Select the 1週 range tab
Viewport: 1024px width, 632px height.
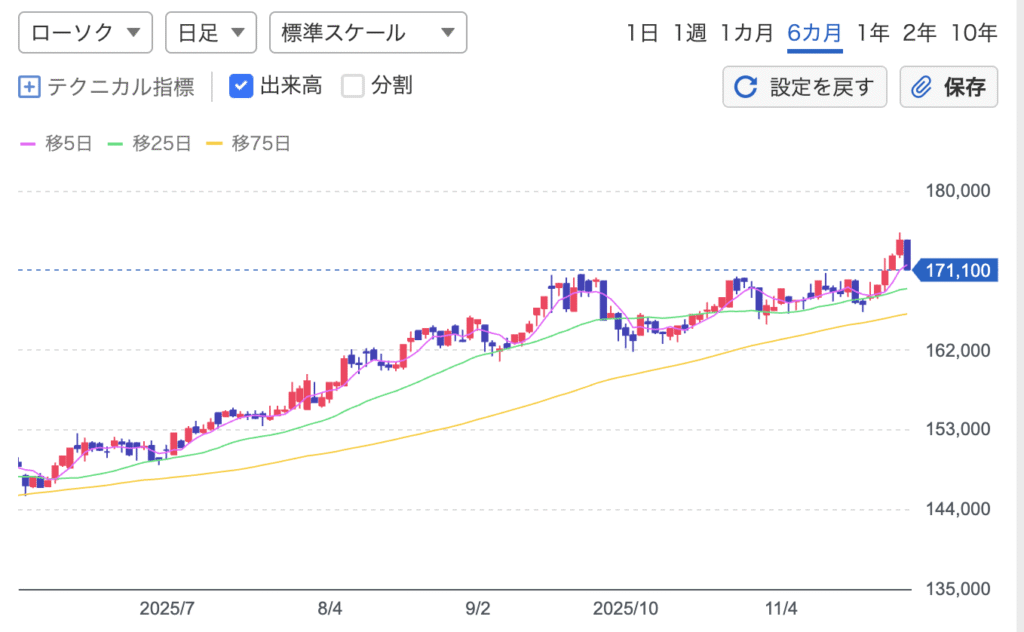tap(689, 32)
